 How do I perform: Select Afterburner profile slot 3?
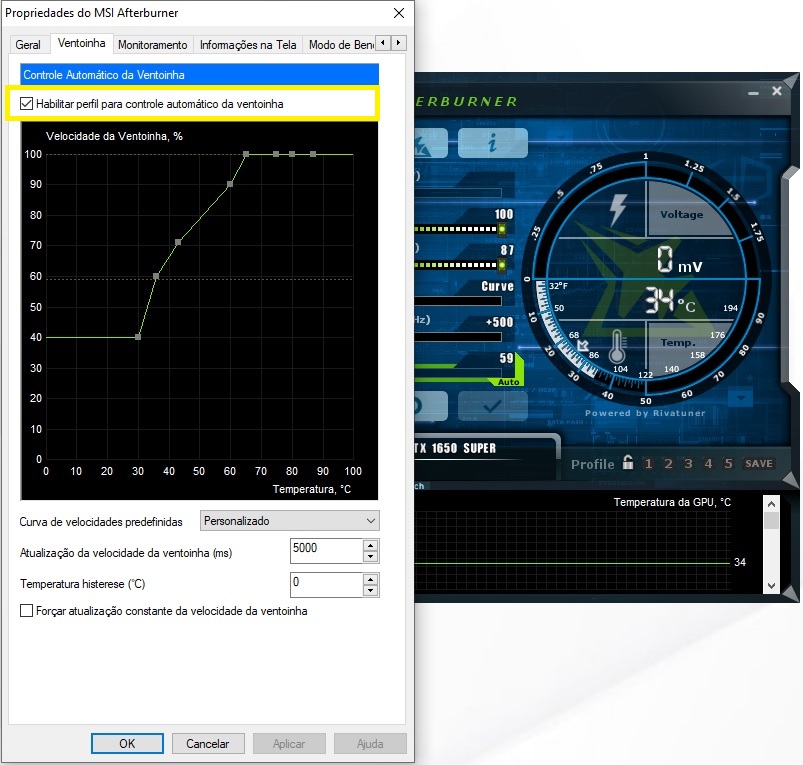click(688, 463)
